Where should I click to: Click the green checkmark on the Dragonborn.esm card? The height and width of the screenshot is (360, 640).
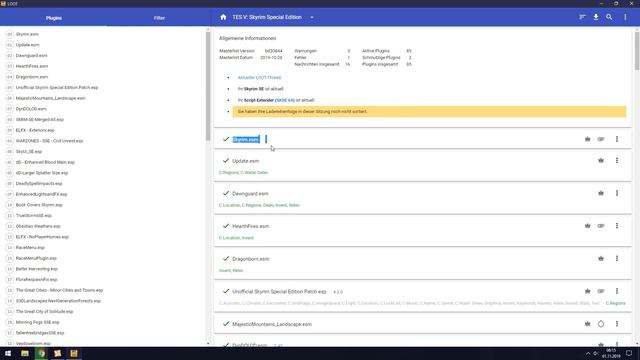226,258
